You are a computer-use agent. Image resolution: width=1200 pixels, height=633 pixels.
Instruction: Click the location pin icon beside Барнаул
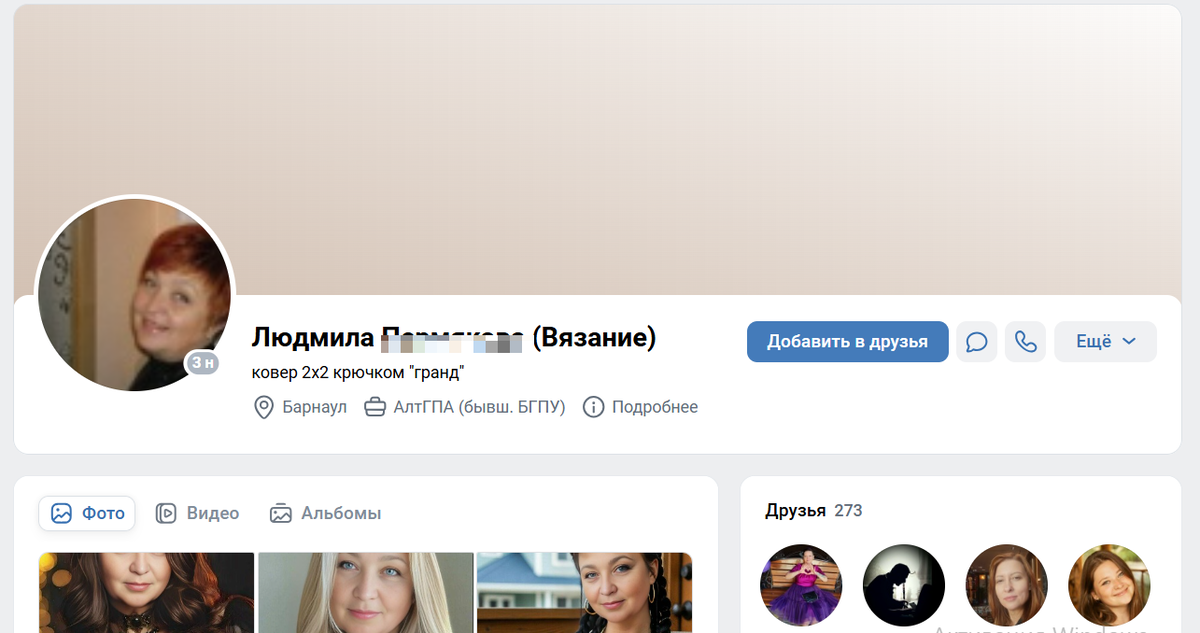pos(264,407)
